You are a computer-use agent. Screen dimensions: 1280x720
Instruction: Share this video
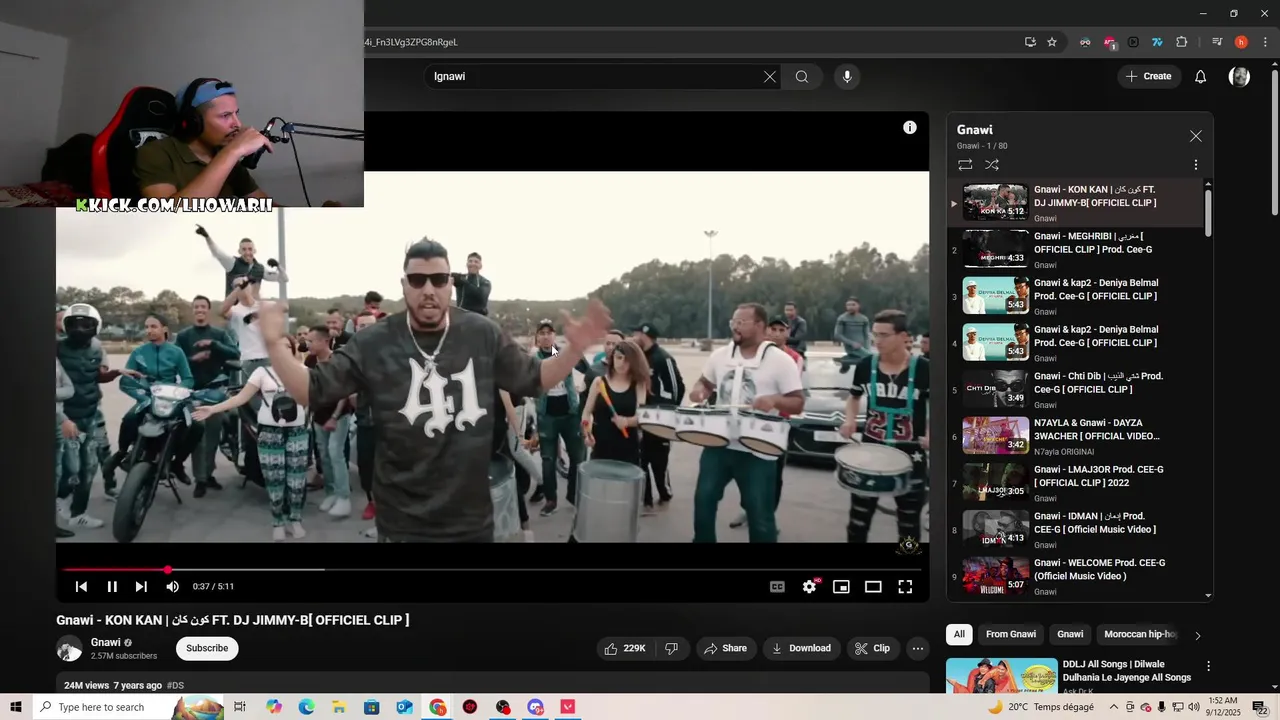coord(726,648)
